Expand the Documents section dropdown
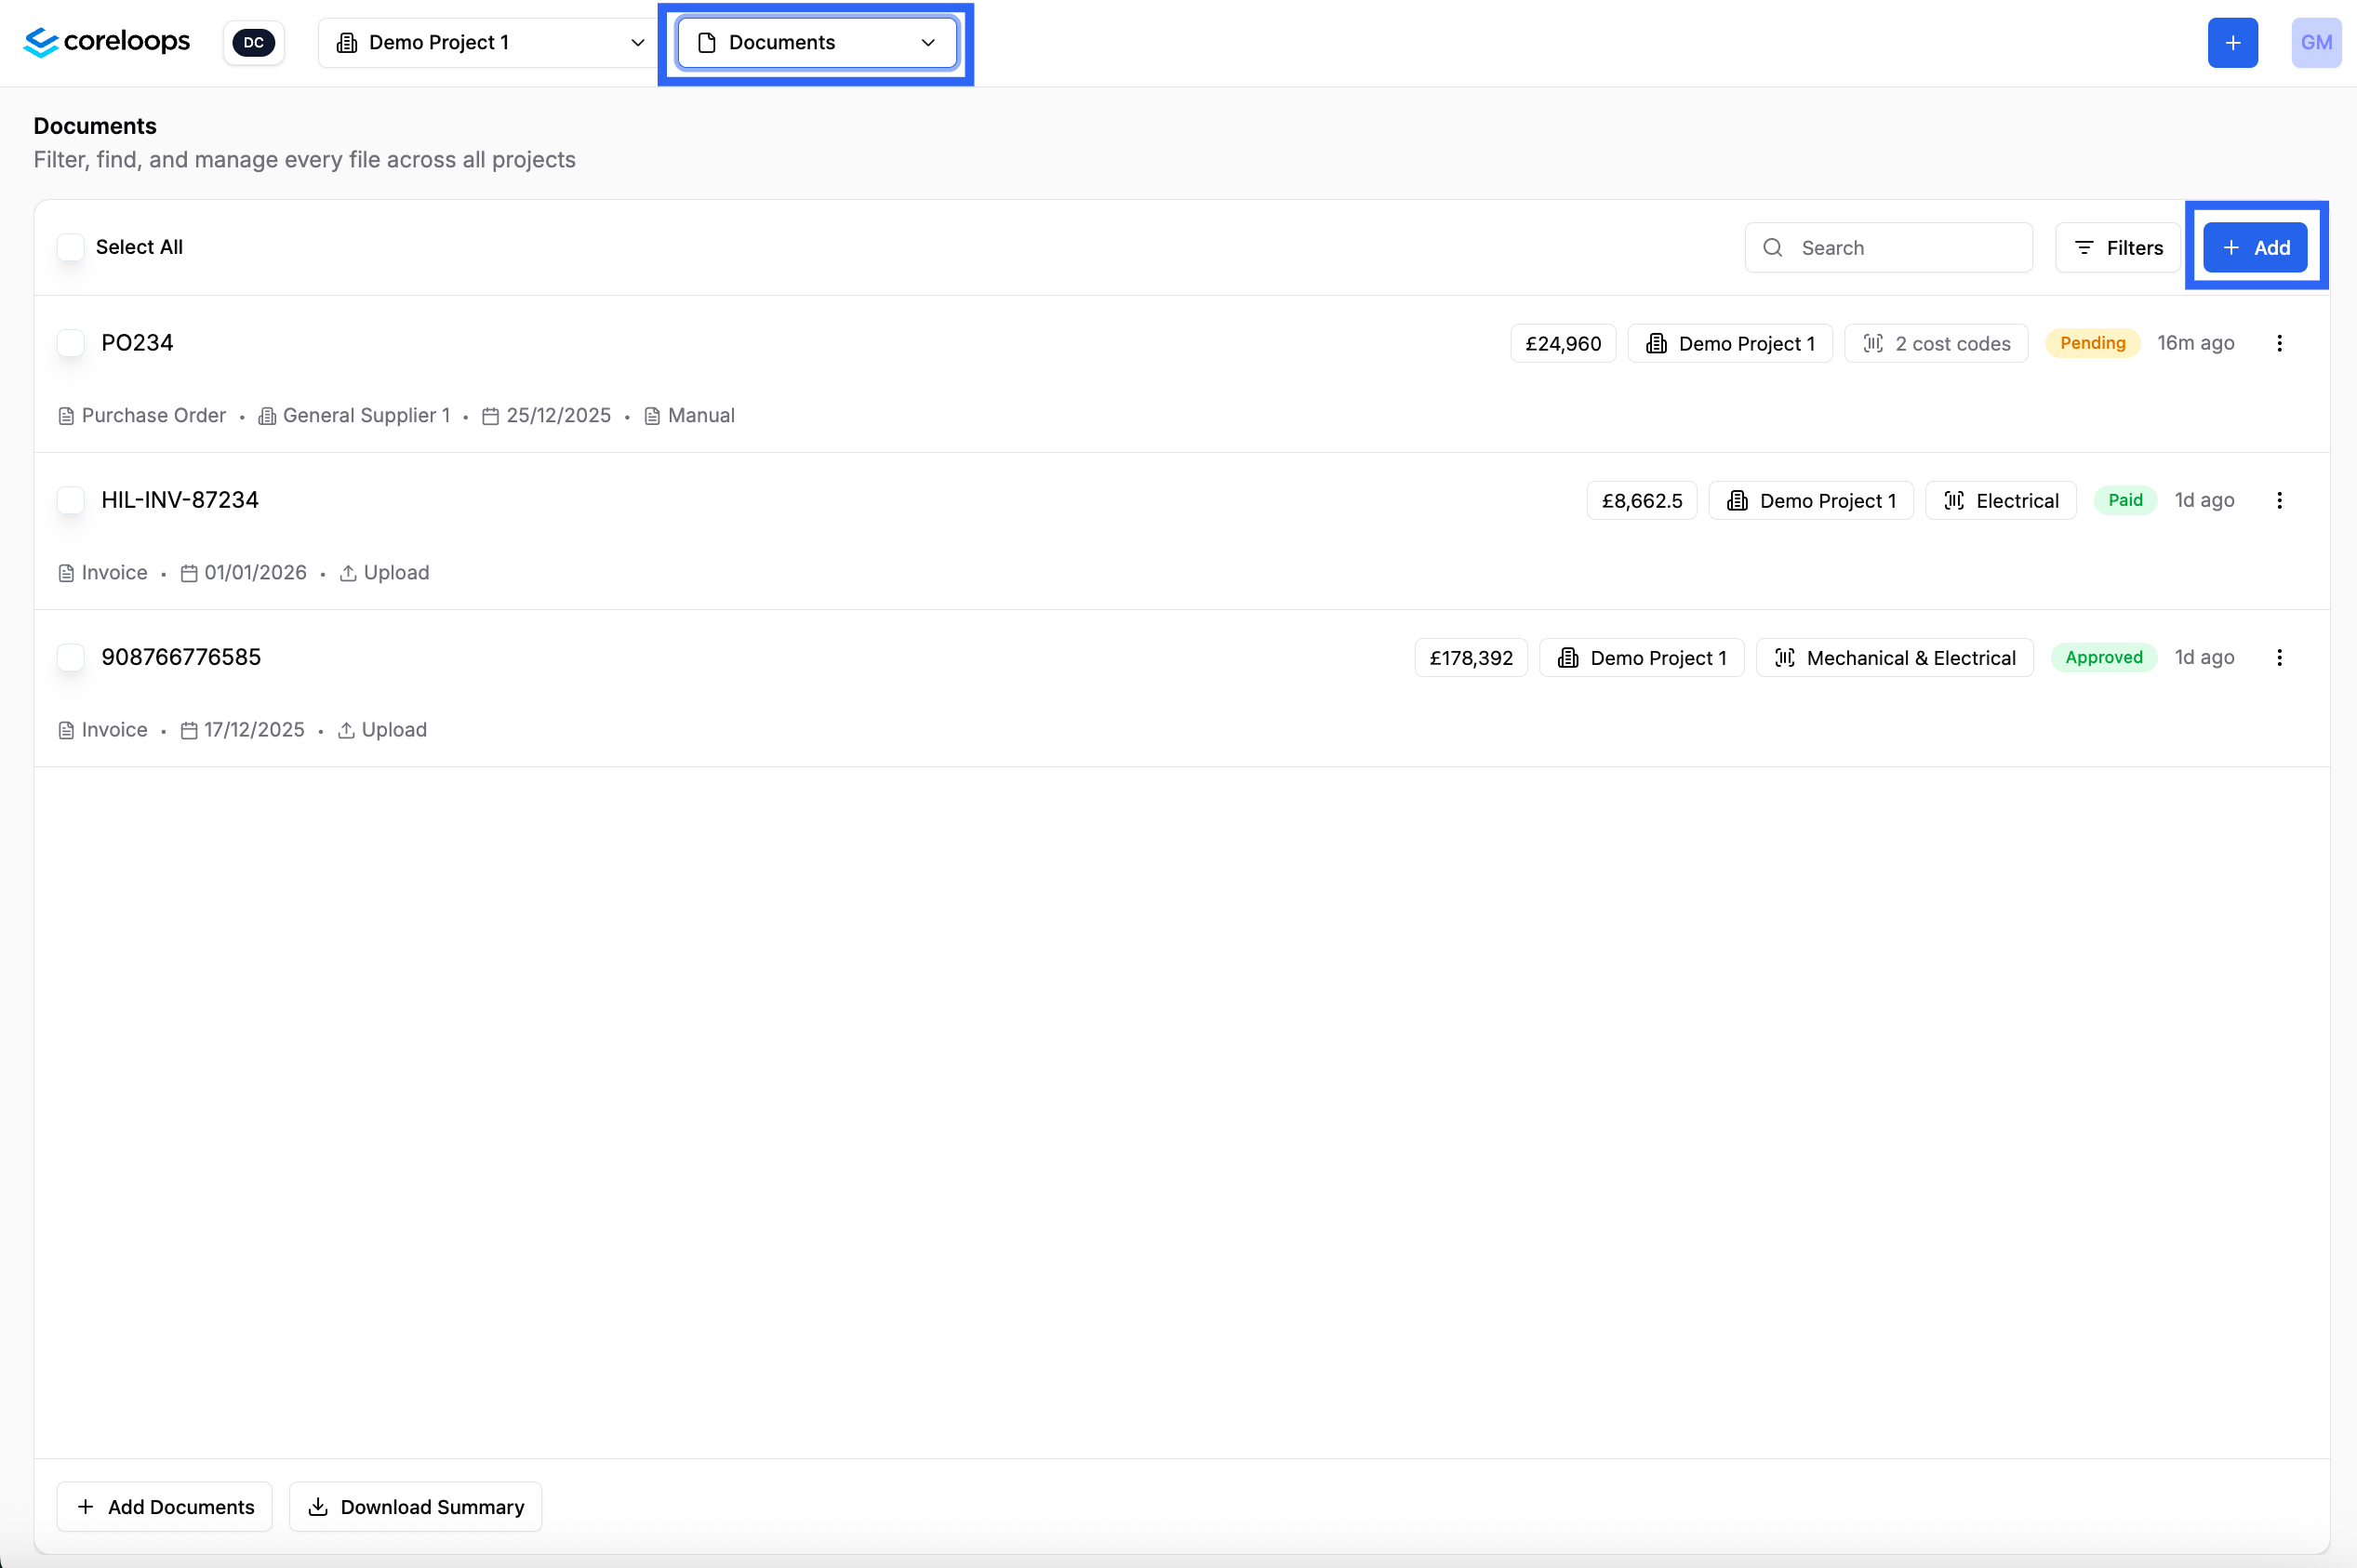Image resolution: width=2357 pixels, height=1568 pixels. pyautogui.click(x=816, y=42)
